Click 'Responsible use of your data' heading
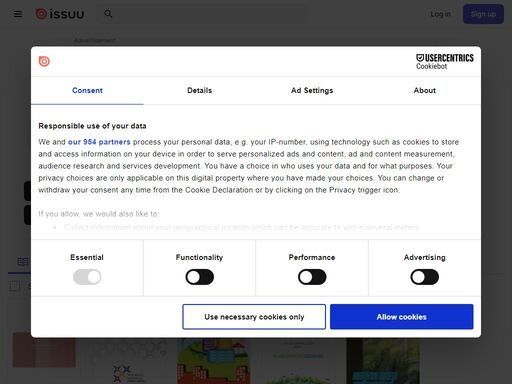 click(92, 126)
